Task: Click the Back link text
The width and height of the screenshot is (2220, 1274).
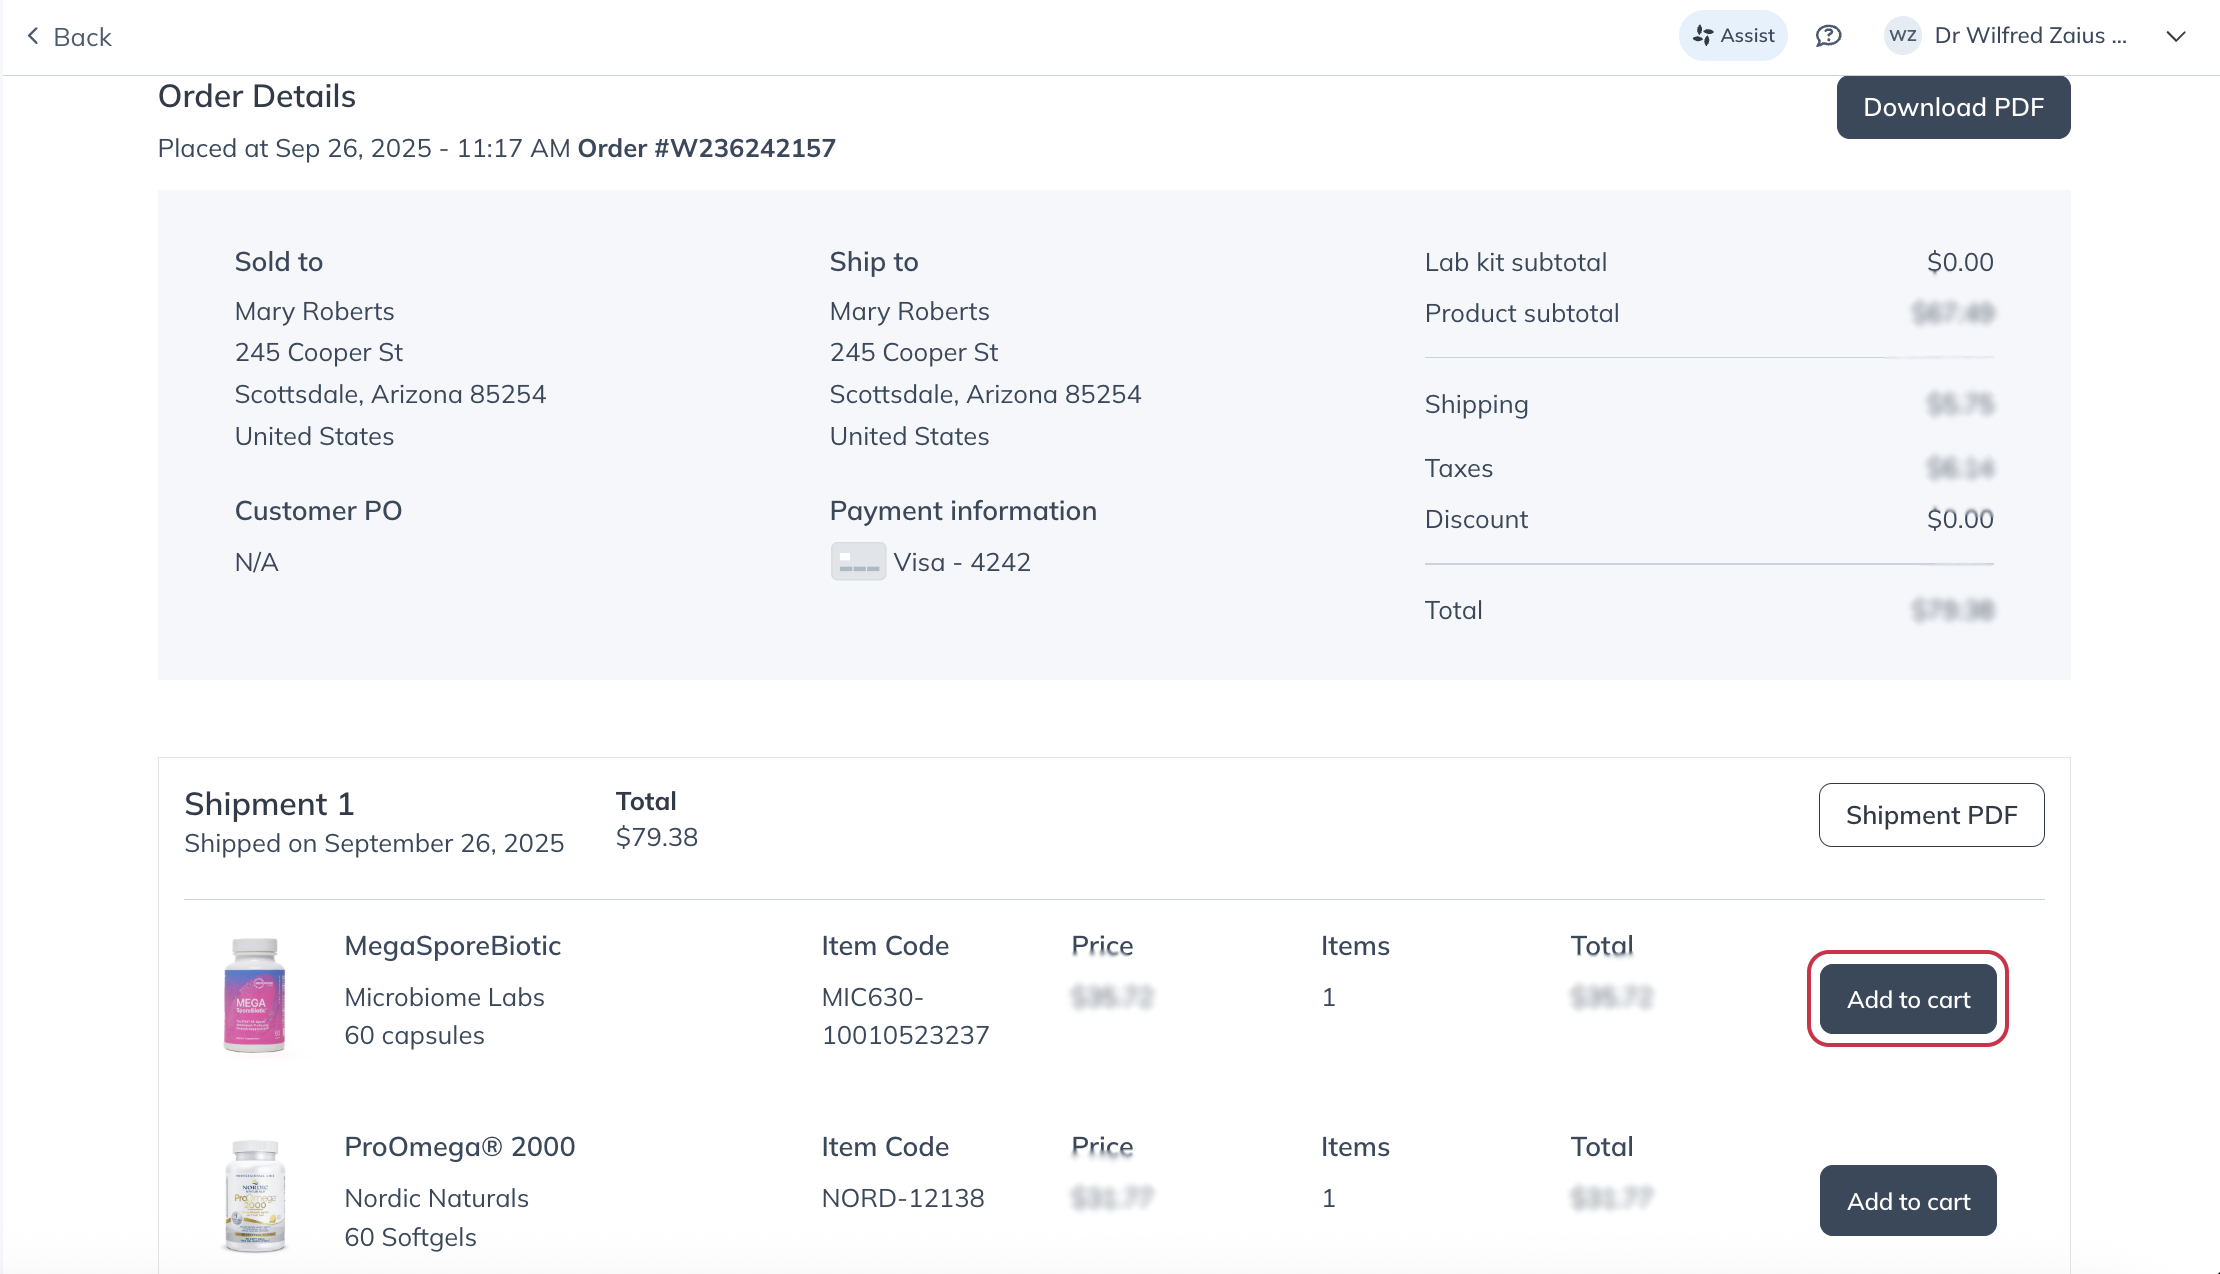Action: click(x=82, y=37)
